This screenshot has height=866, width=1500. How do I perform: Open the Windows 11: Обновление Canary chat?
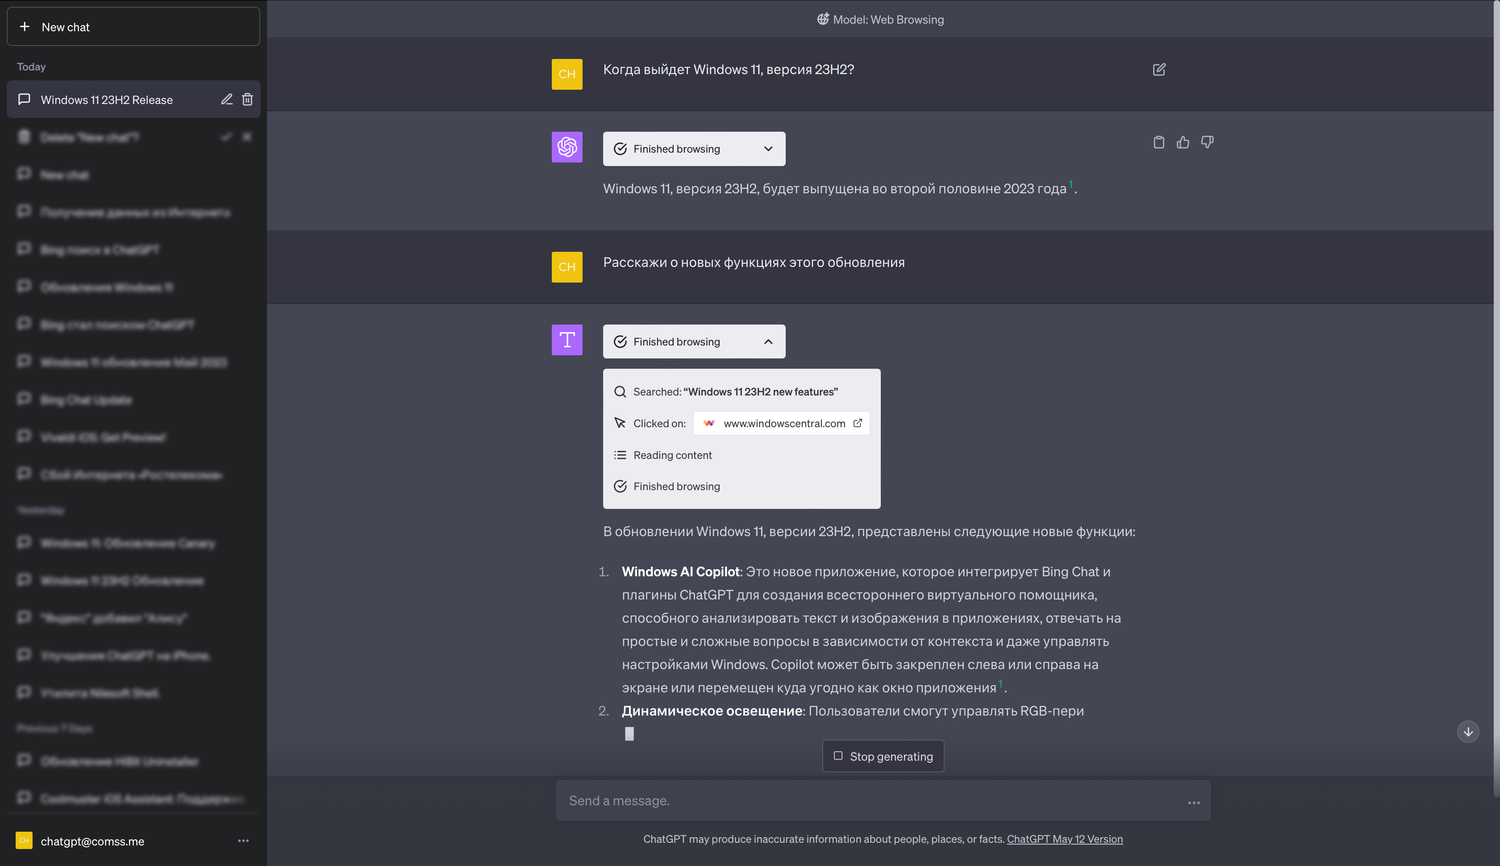point(134,543)
